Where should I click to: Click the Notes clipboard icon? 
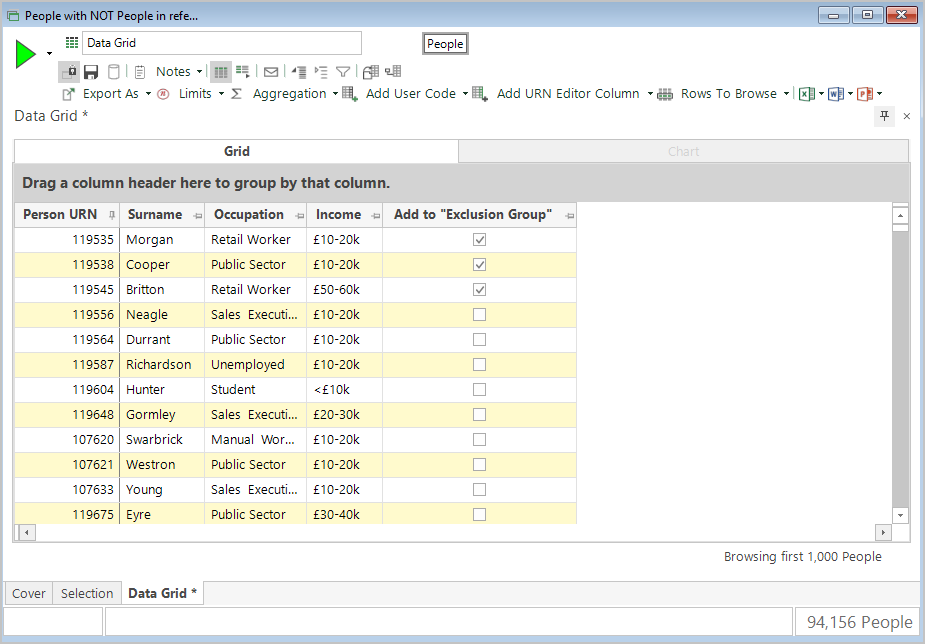click(140, 72)
